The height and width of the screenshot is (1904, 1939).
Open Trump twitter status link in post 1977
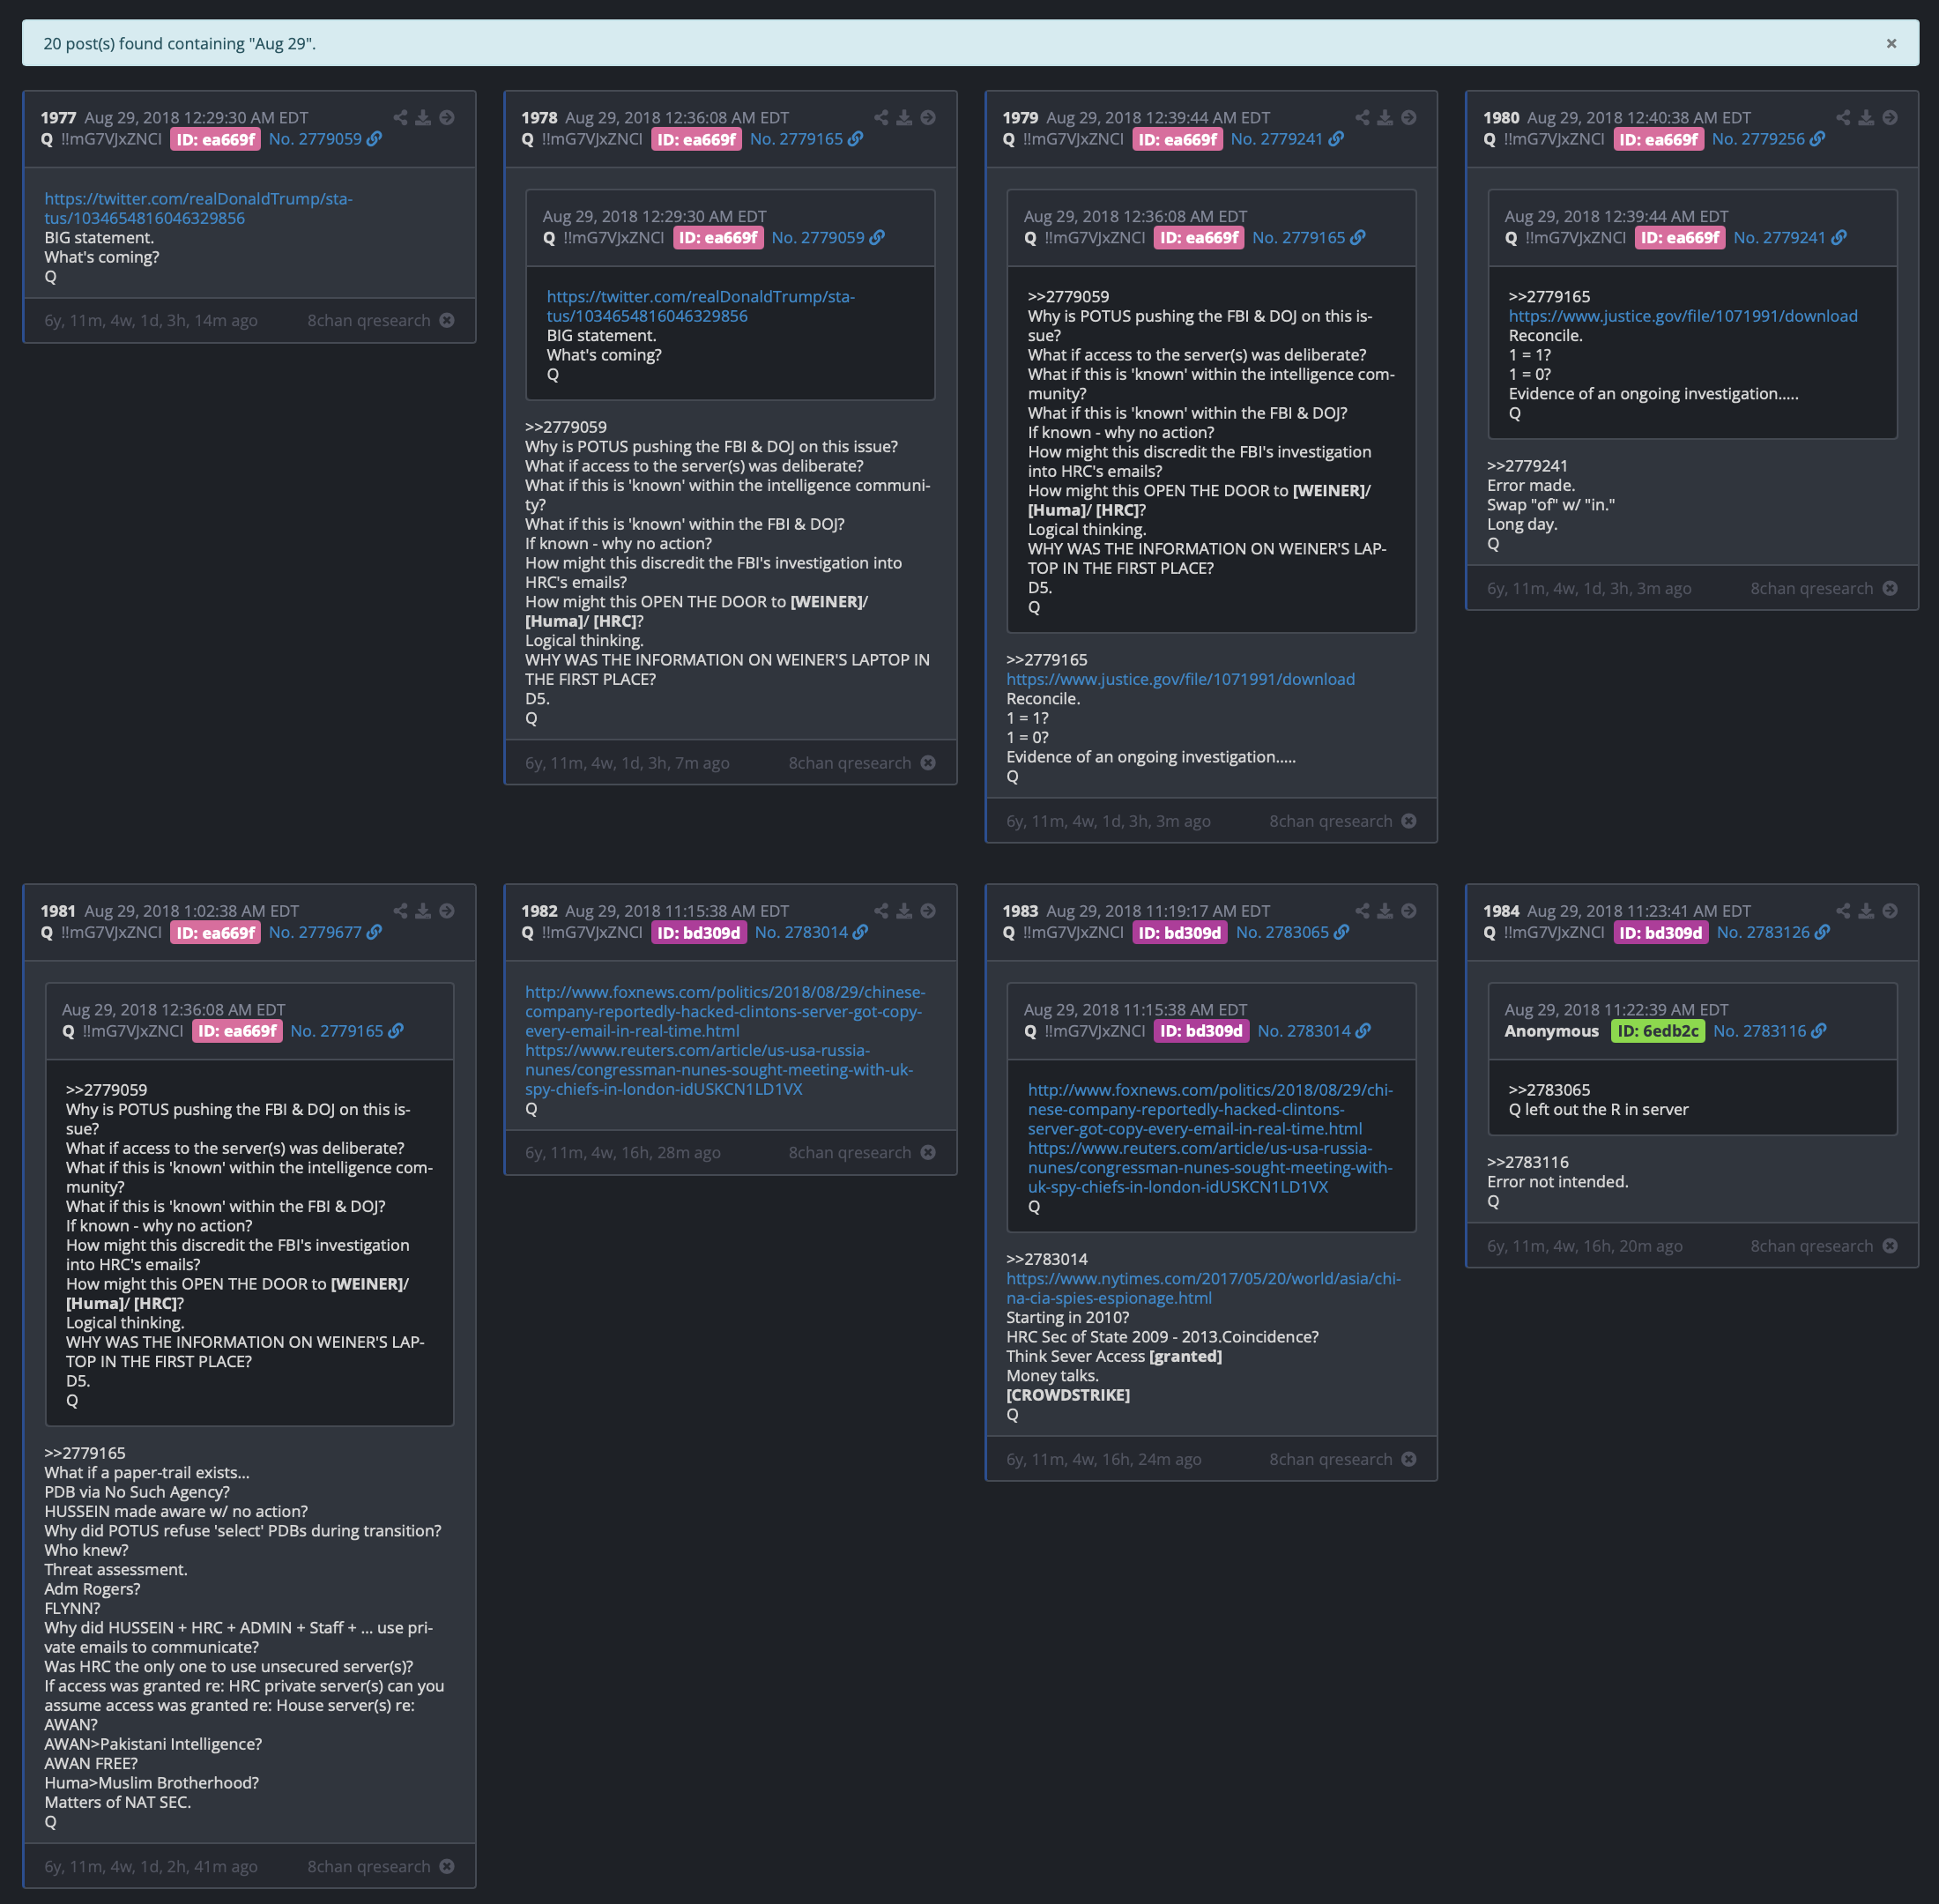click(198, 208)
